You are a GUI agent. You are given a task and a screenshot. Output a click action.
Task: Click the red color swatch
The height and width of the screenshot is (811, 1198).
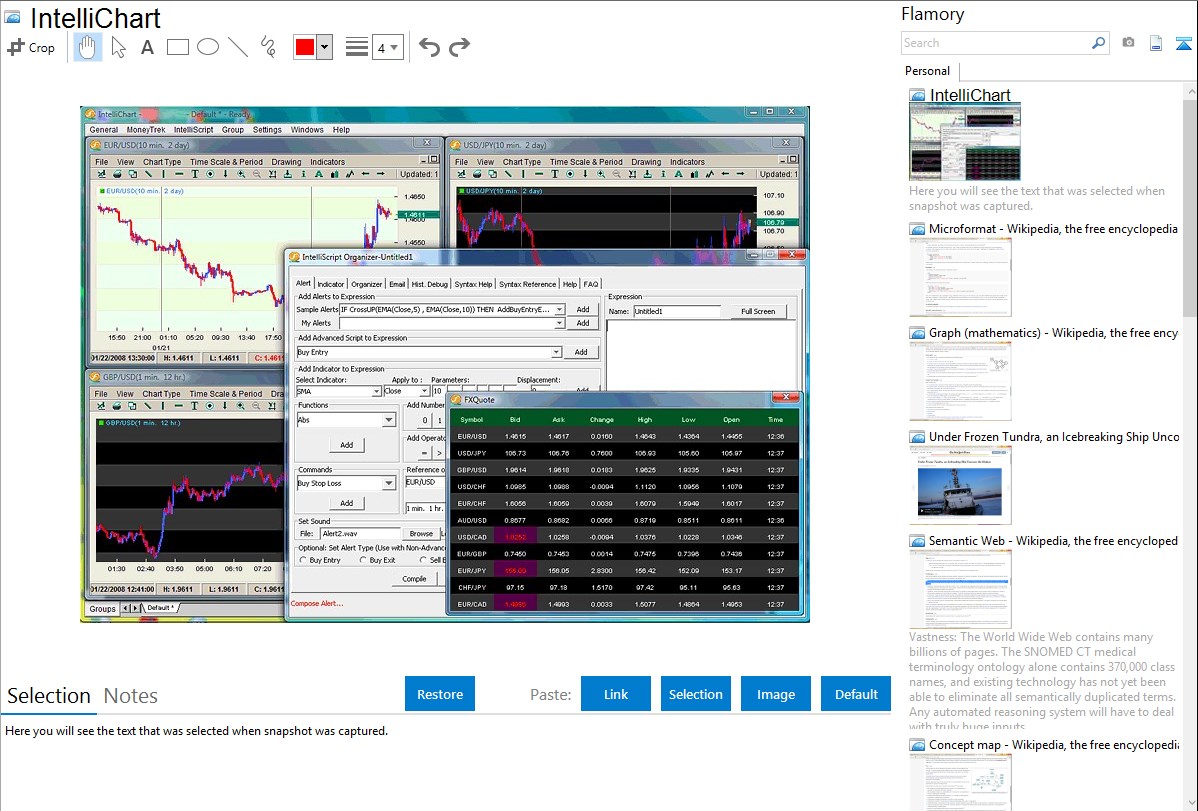[x=305, y=47]
